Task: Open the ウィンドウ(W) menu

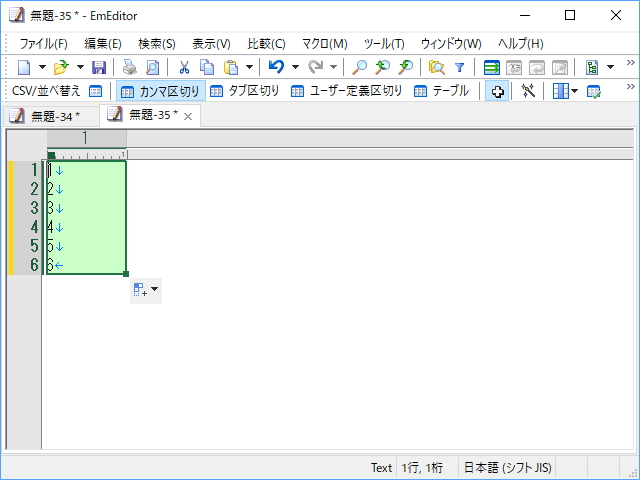Action: [451, 44]
